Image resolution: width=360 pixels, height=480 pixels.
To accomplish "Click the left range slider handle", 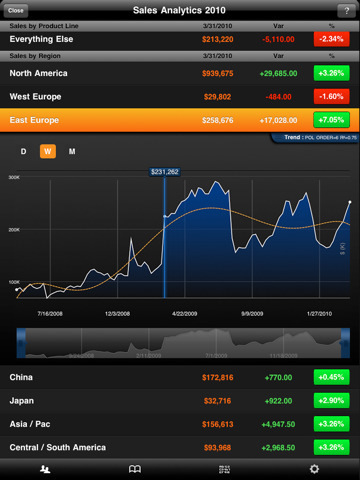I will pos(21,343).
